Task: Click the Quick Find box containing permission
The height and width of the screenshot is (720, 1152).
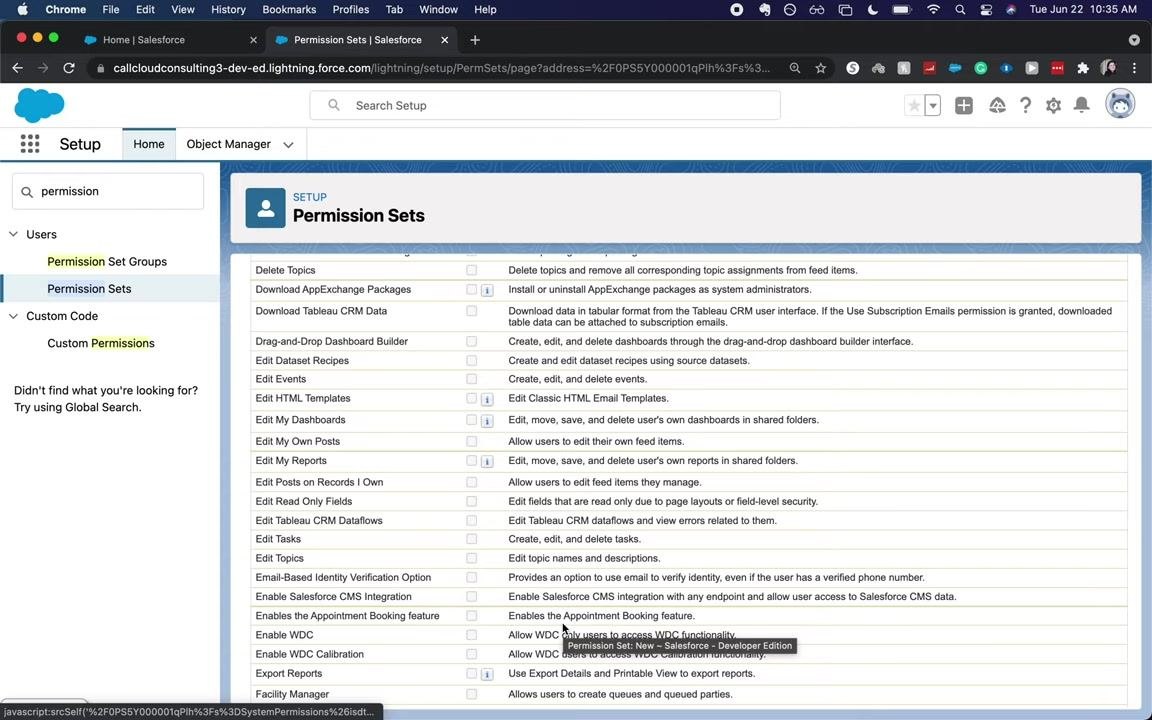Action: [107, 191]
